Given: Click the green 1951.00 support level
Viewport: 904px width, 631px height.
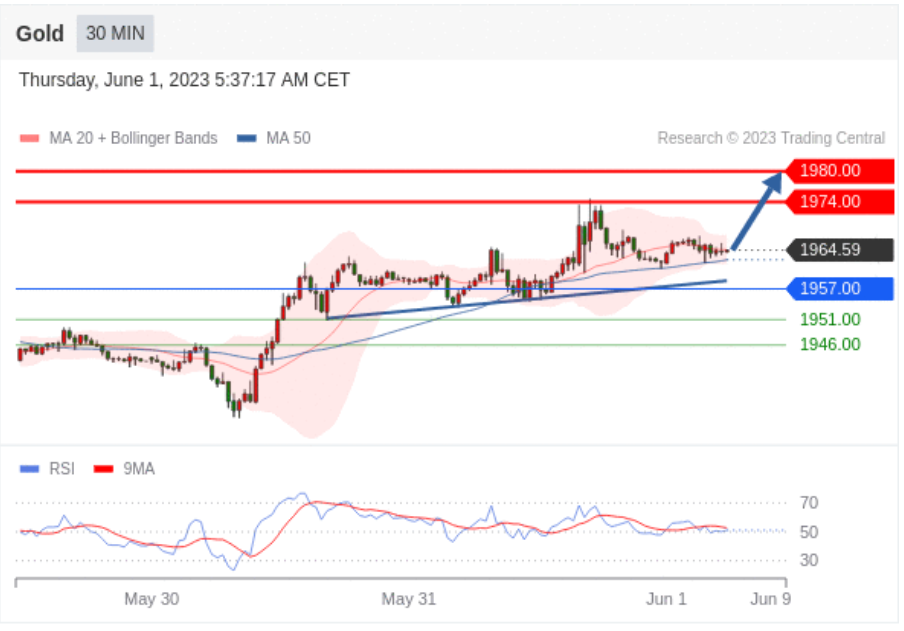Looking at the screenshot, I should pyautogui.click(x=830, y=320).
